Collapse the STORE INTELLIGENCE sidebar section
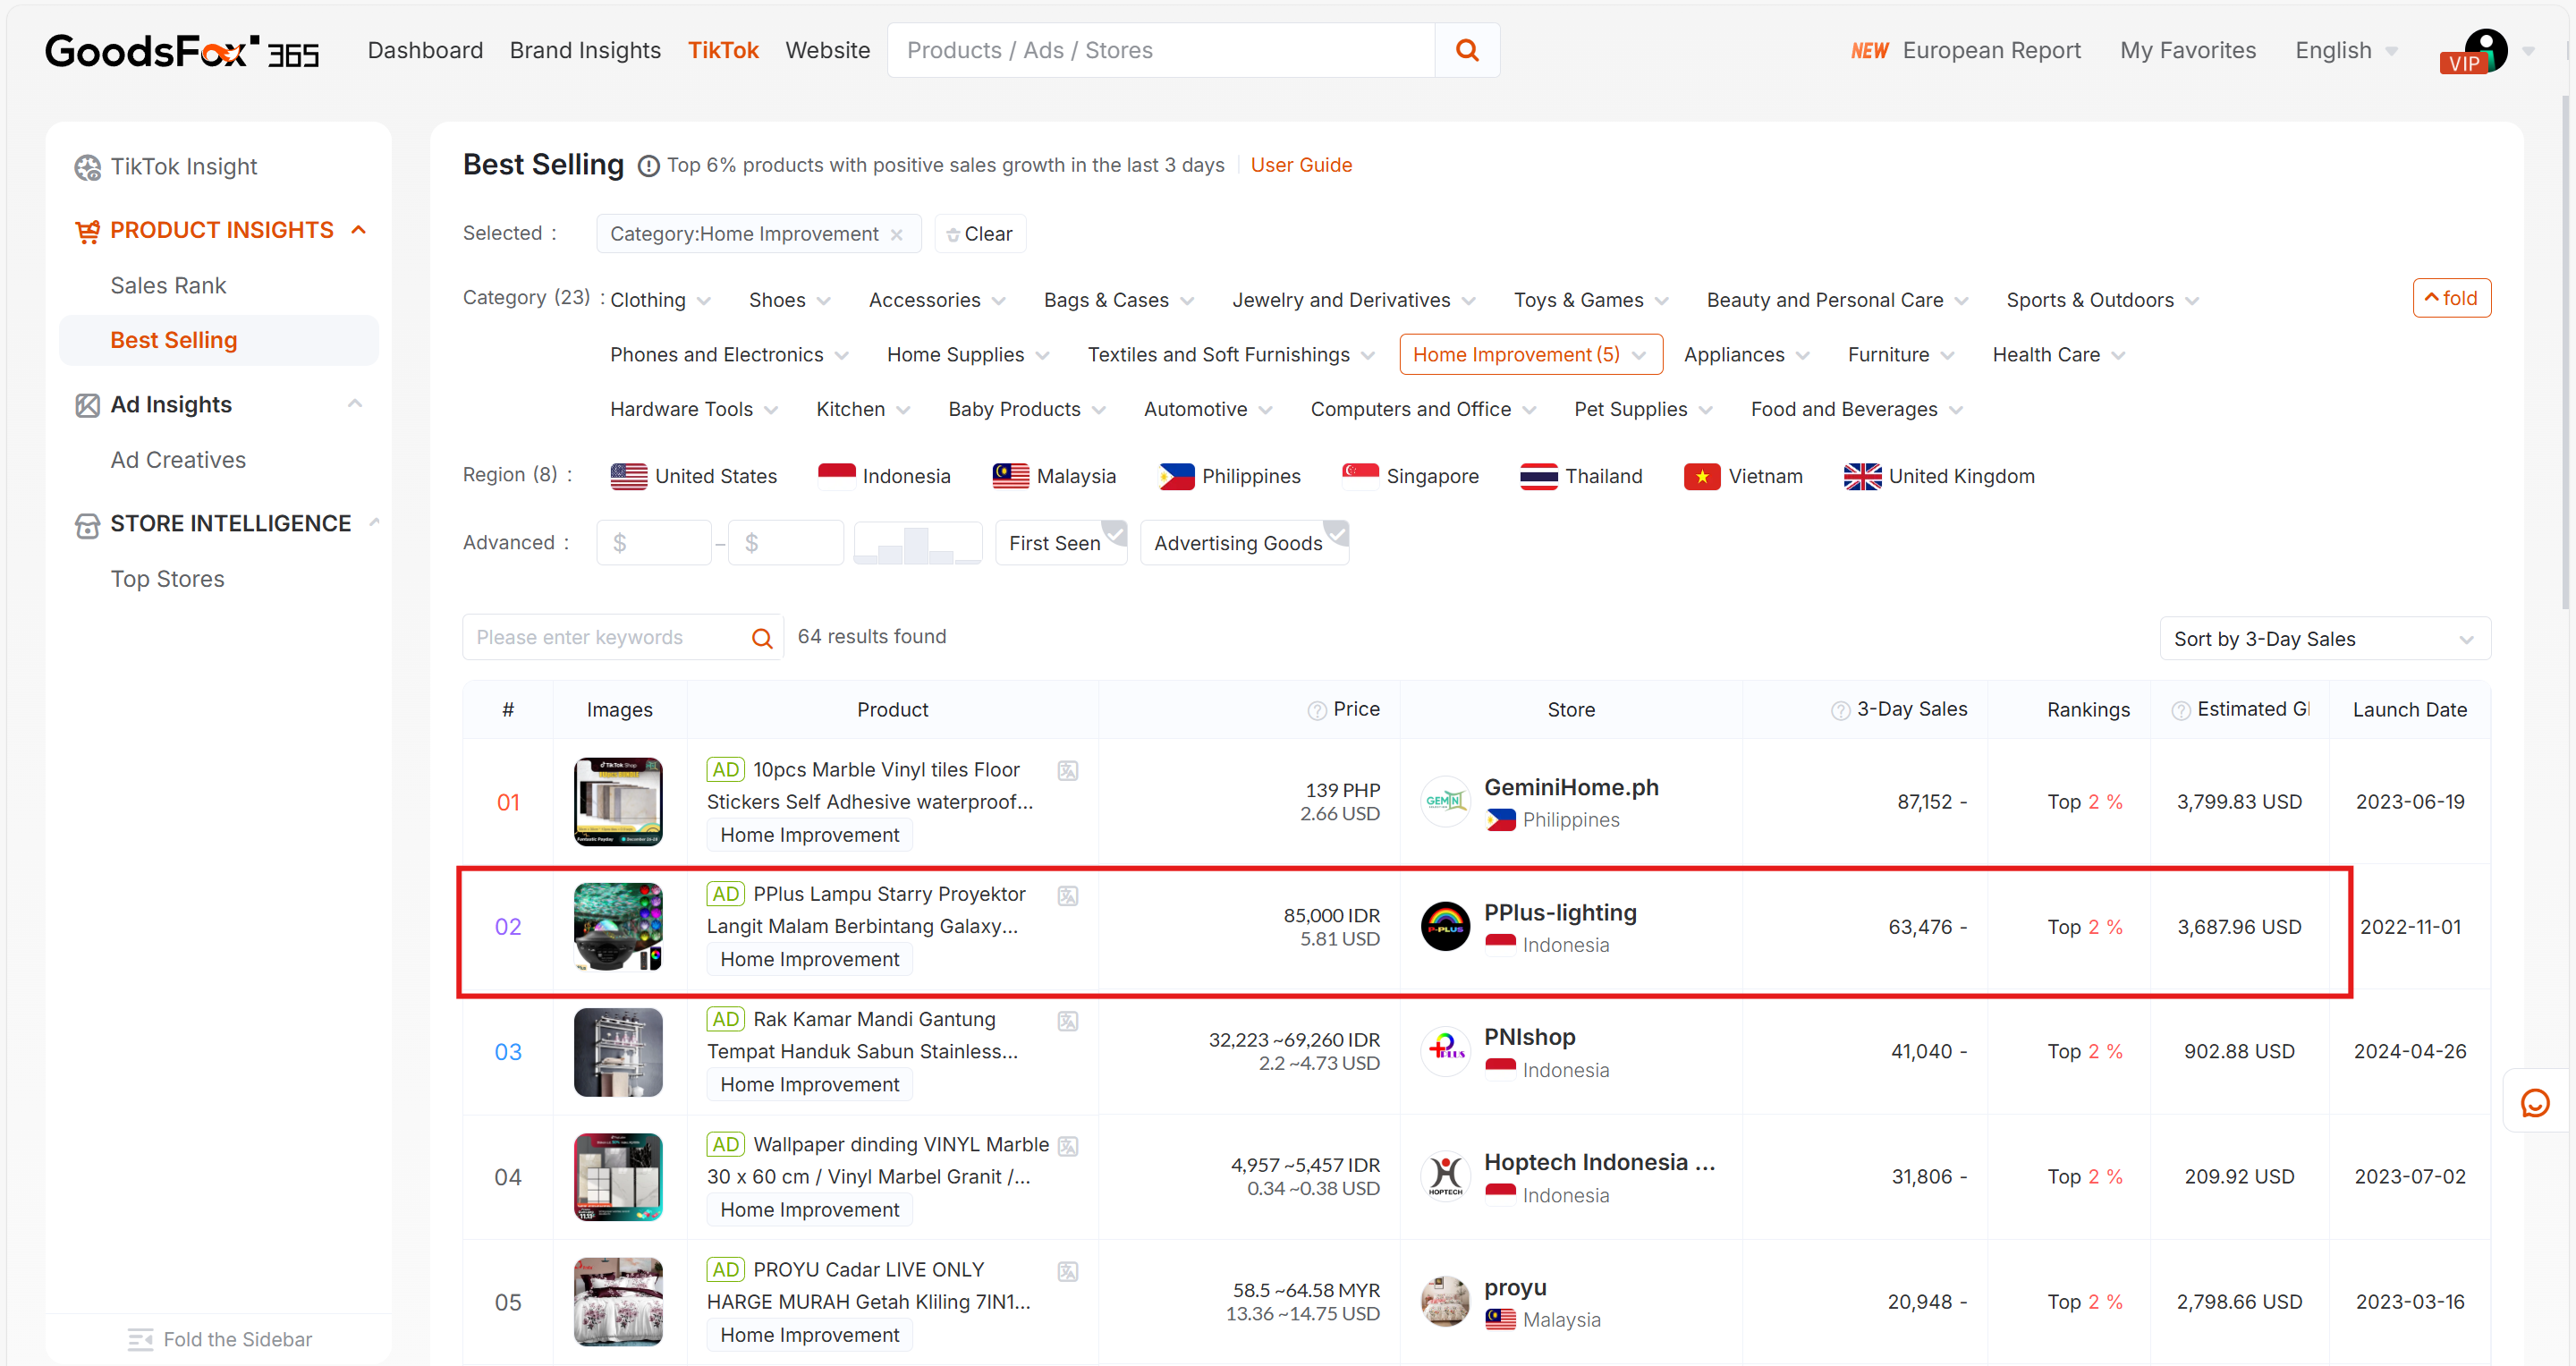This screenshot has width=2576, height=1366. pyautogui.click(x=375, y=523)
